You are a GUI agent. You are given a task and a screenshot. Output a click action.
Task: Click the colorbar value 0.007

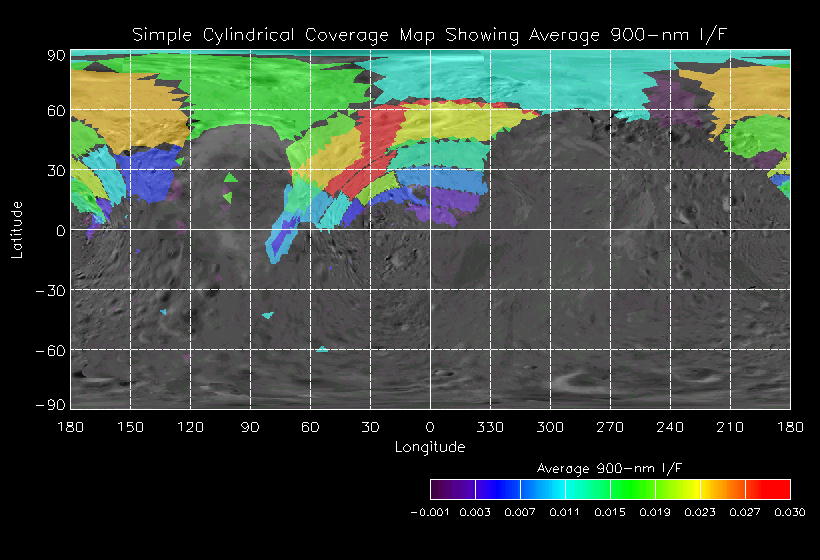520,512
